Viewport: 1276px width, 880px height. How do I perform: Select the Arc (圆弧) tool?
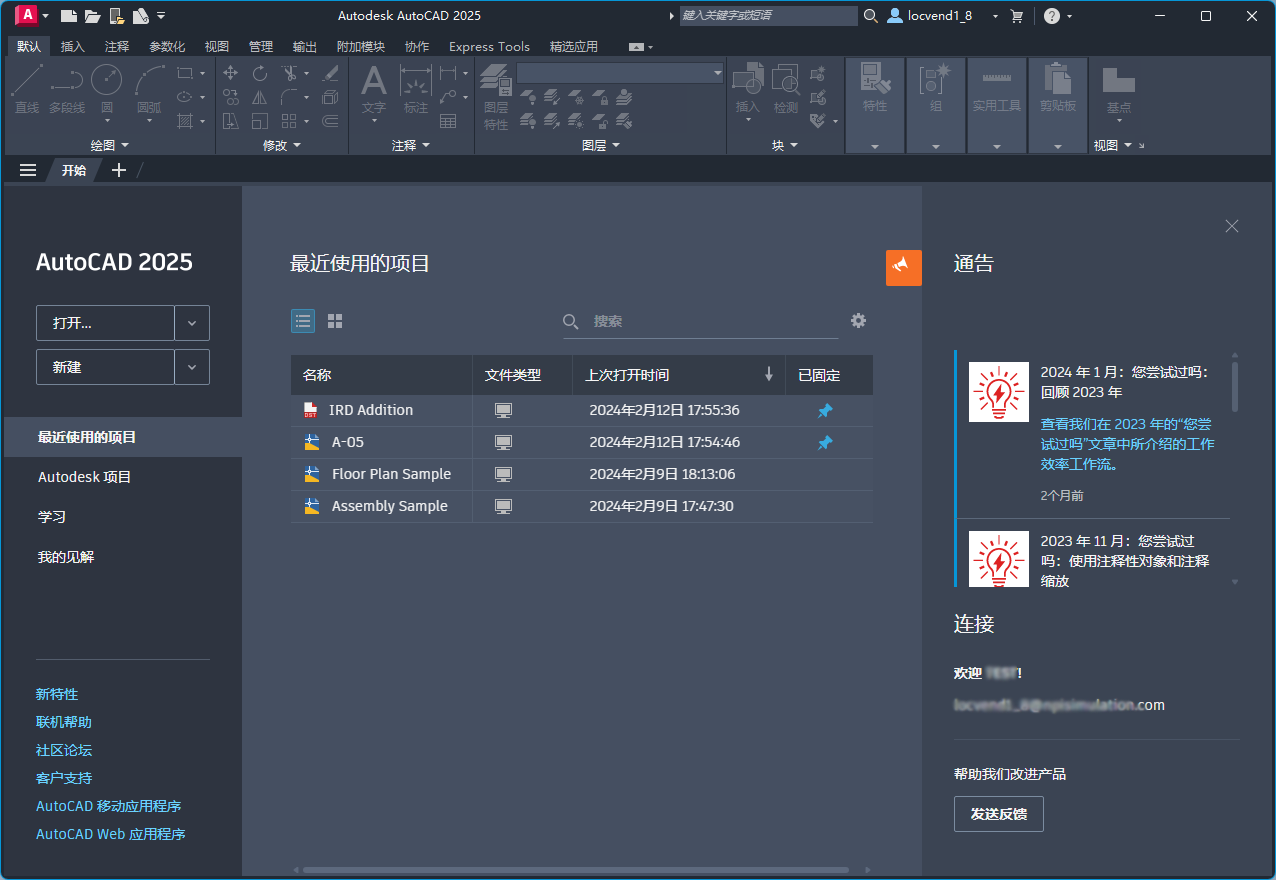(x=149, y=92)
